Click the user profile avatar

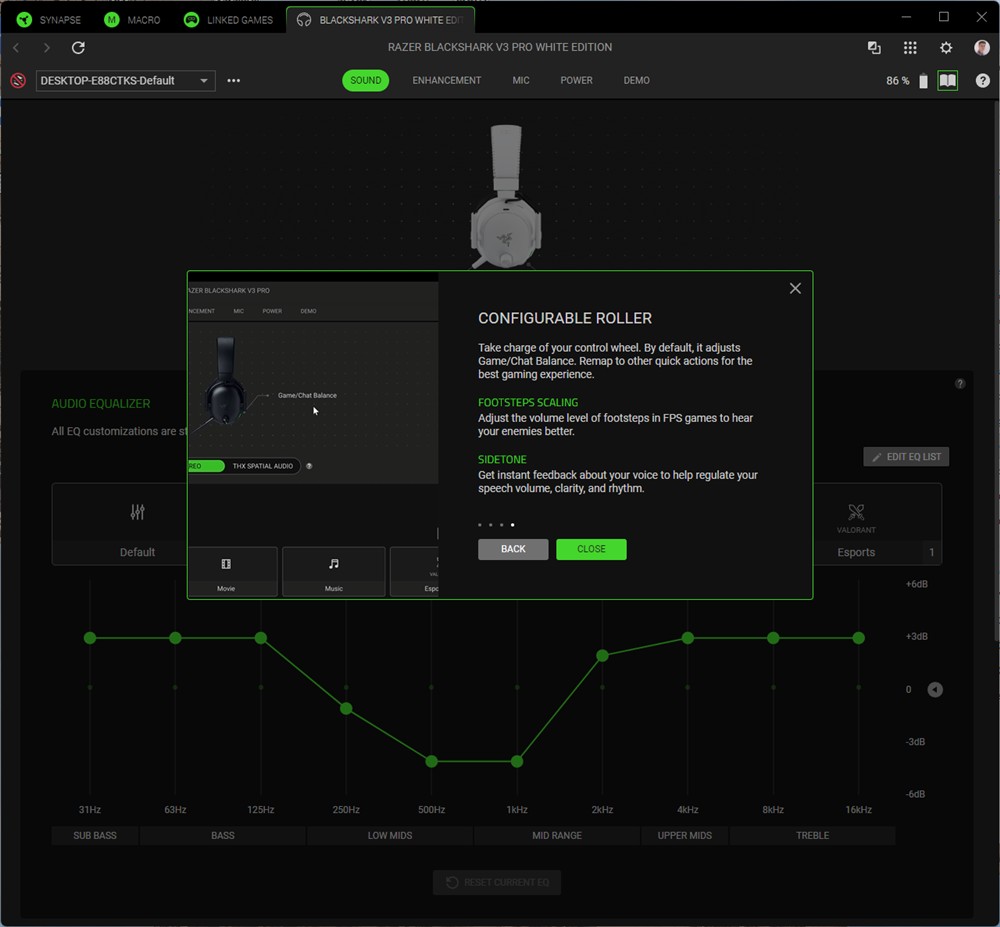point(982,48)
